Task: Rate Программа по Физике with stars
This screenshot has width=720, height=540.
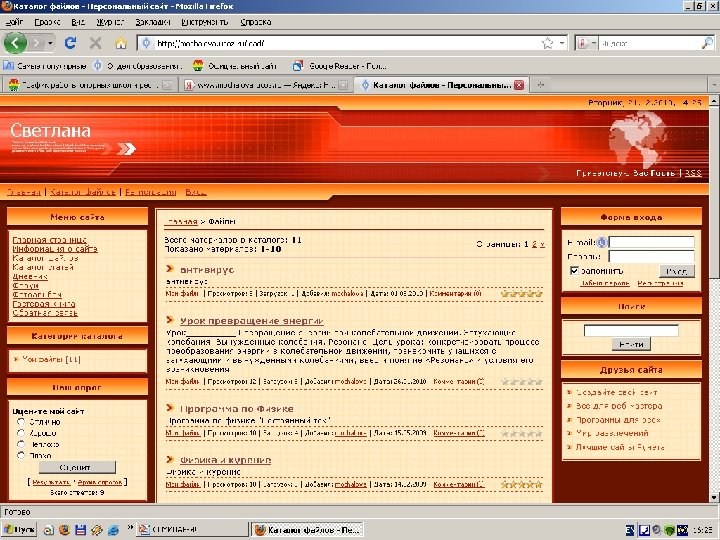Action: 522,433
